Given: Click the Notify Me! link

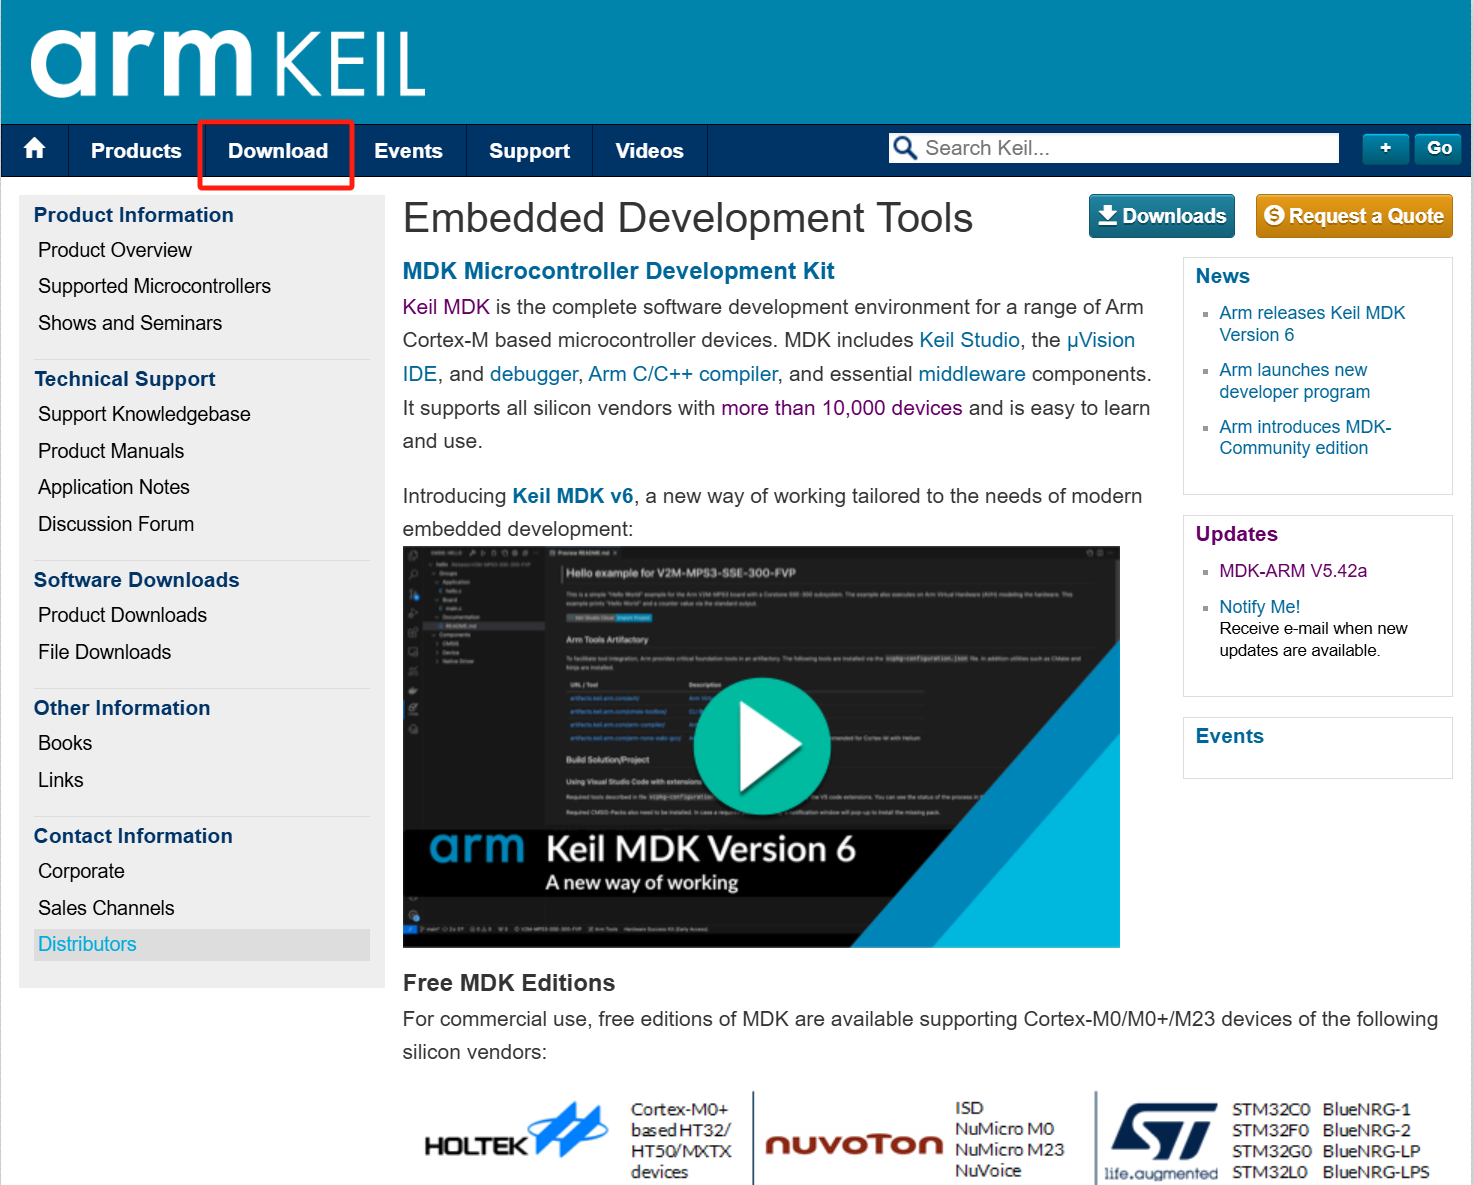Looking at the screenshot, I should (x=1259, y=607).
